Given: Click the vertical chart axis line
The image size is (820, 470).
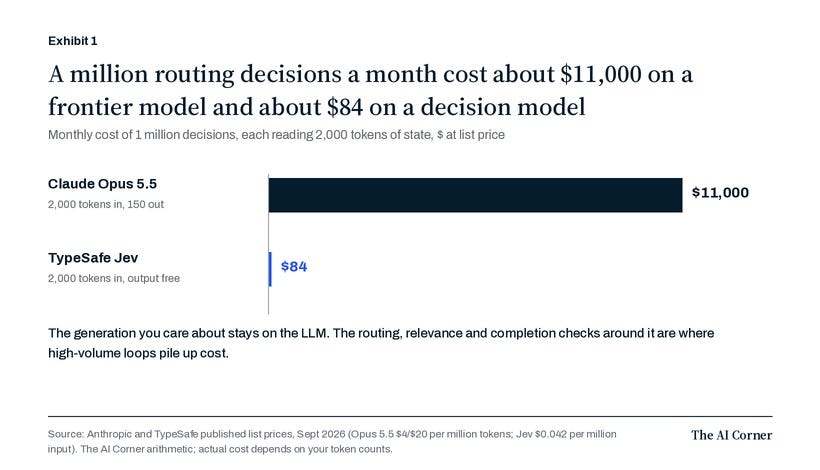Looking at the screenshot, I should [268, 244].
